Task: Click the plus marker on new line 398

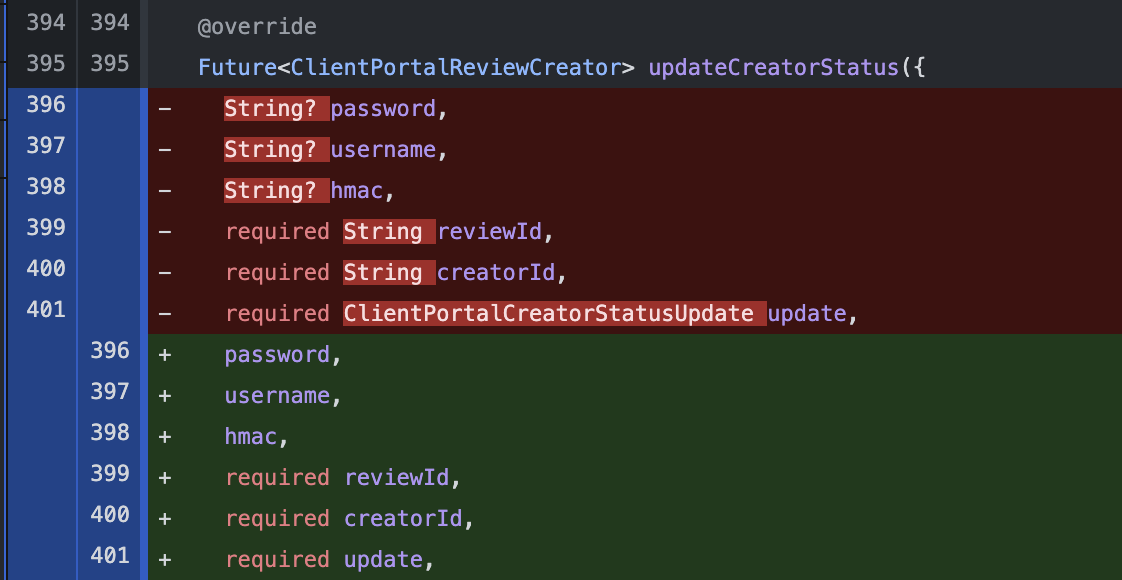Action: [x=165, y=436]
